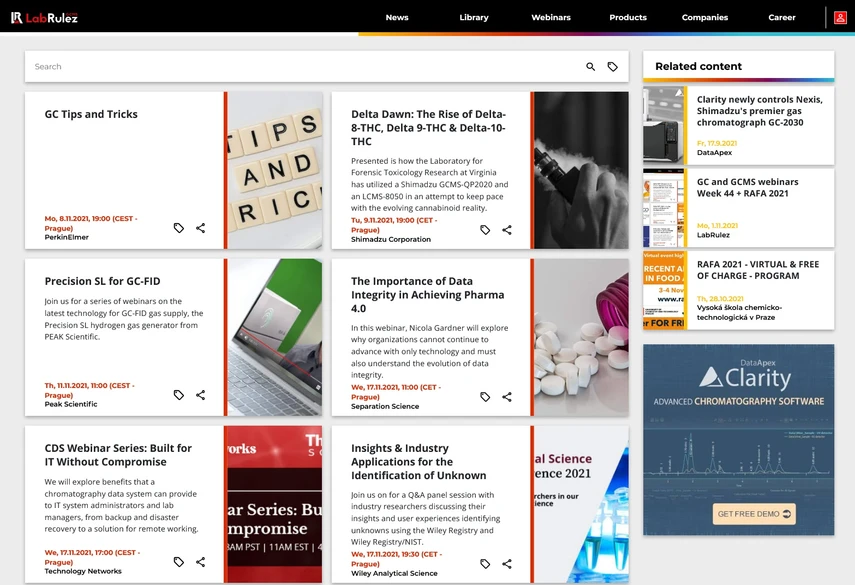The image size is (855, 585).
Task: Open the Career menu
Action: 781,17
